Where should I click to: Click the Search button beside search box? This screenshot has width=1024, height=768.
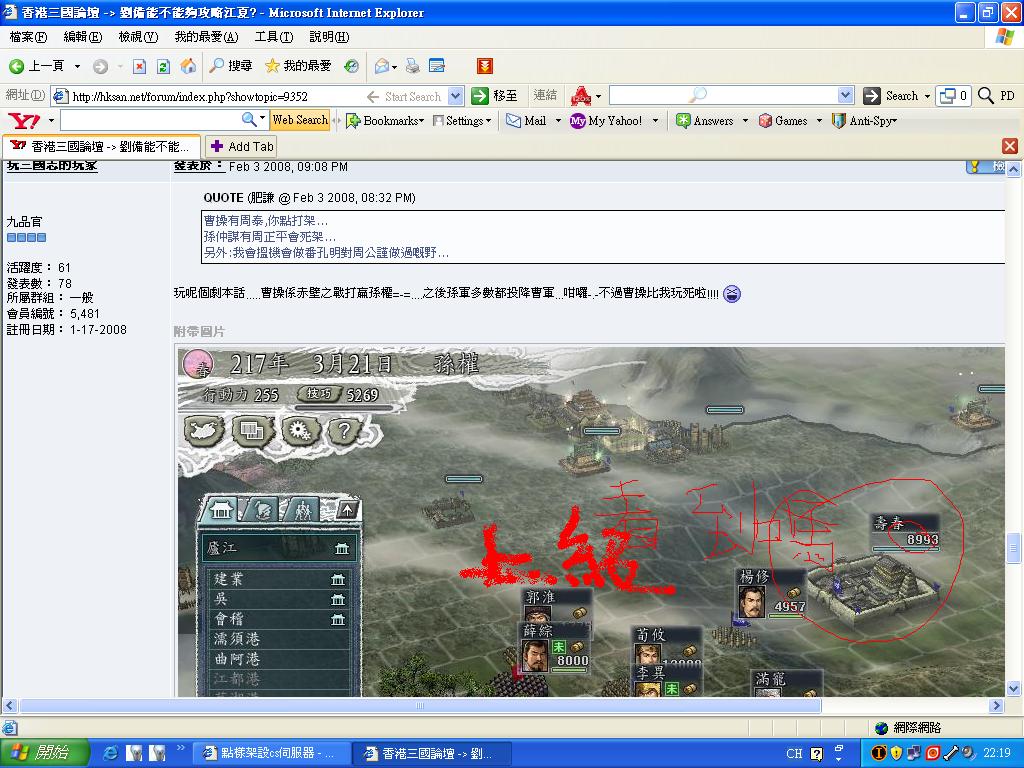(891, 96)
